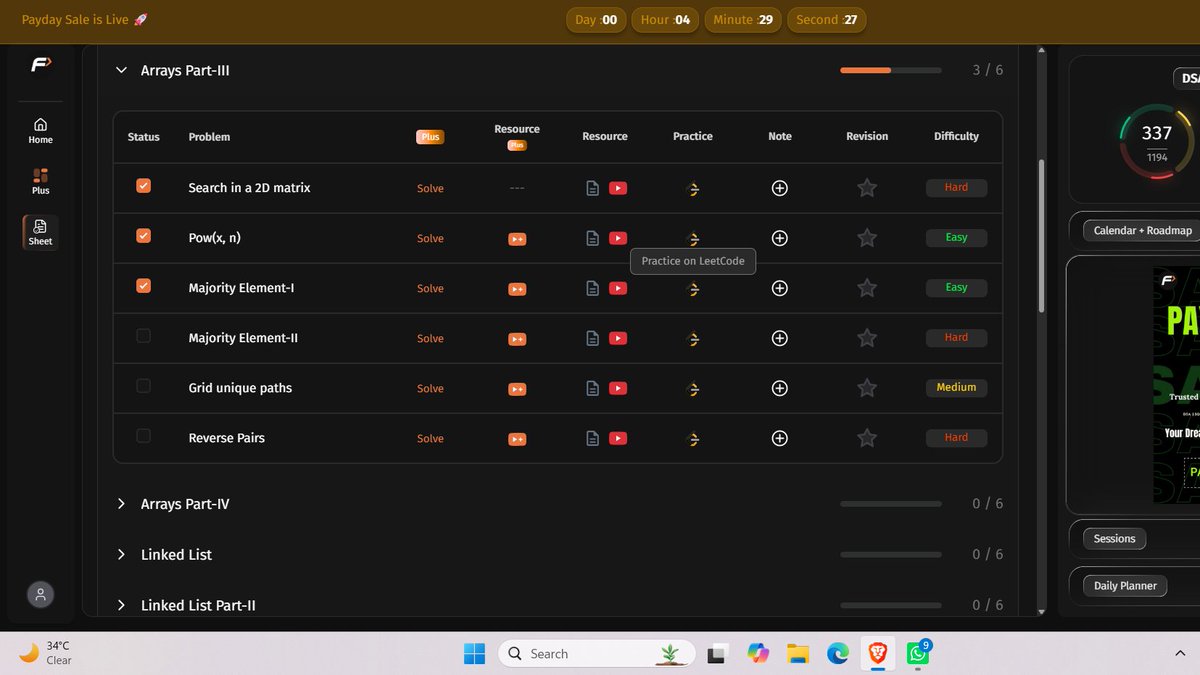
Task: Expand the Arrays Part-IV section
Action: [x=121, y=504]
